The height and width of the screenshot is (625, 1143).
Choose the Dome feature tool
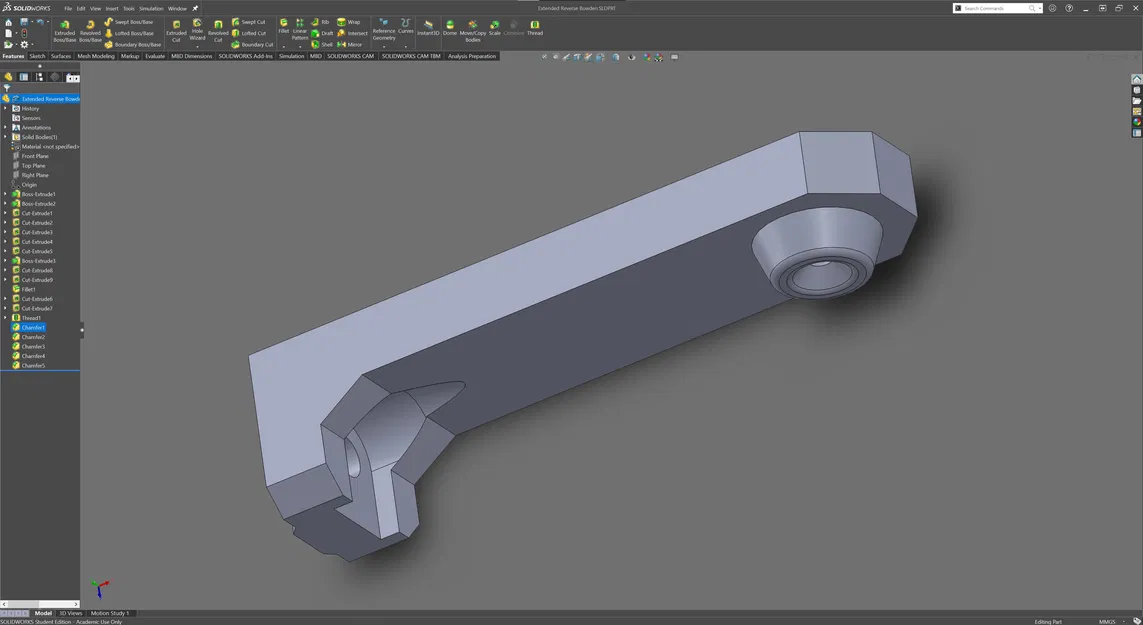coord(450,25)
